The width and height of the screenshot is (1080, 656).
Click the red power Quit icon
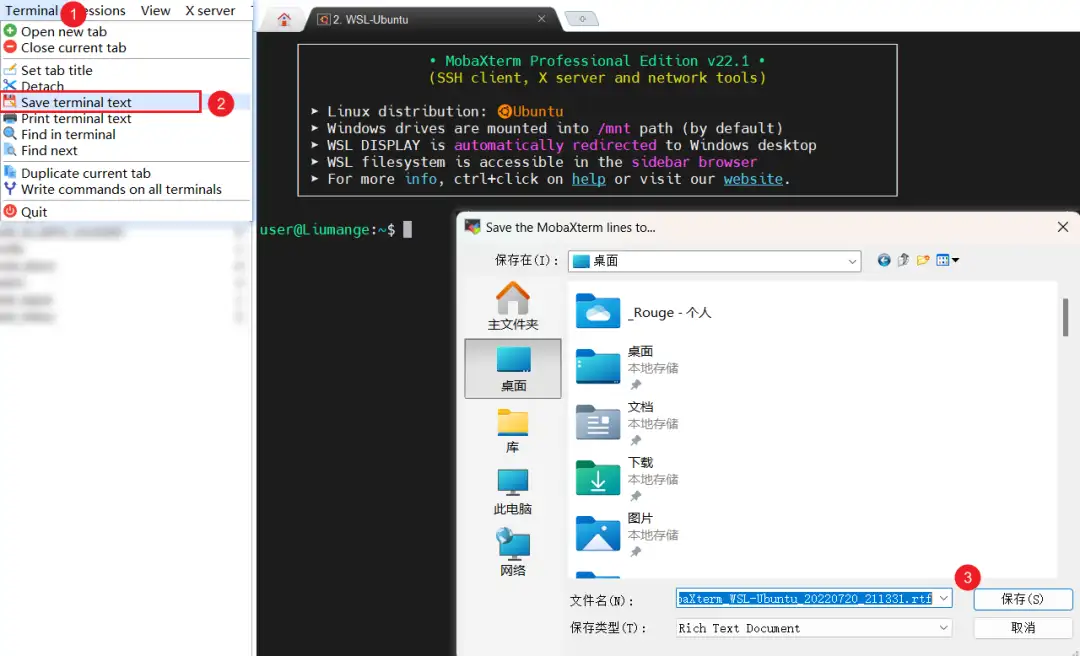coord(10,211)
